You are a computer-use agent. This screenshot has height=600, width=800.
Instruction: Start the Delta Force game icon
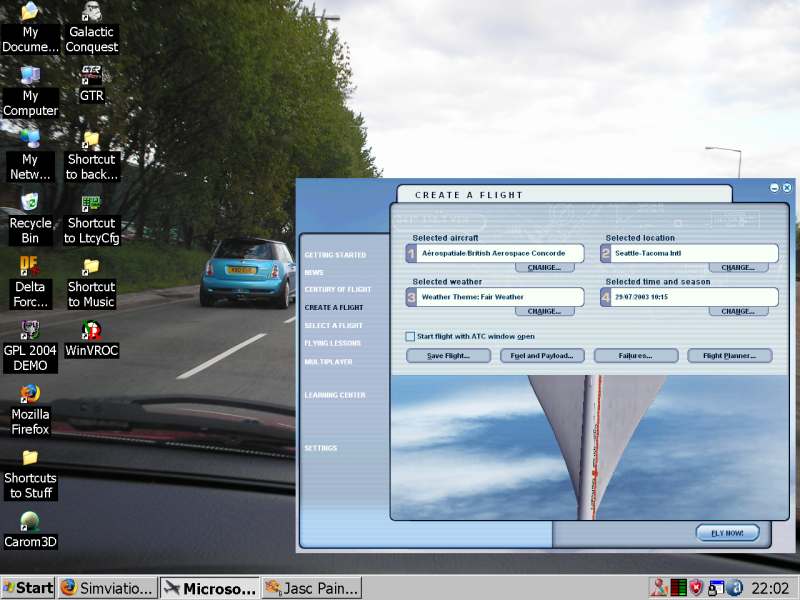(x=30, y=283)
